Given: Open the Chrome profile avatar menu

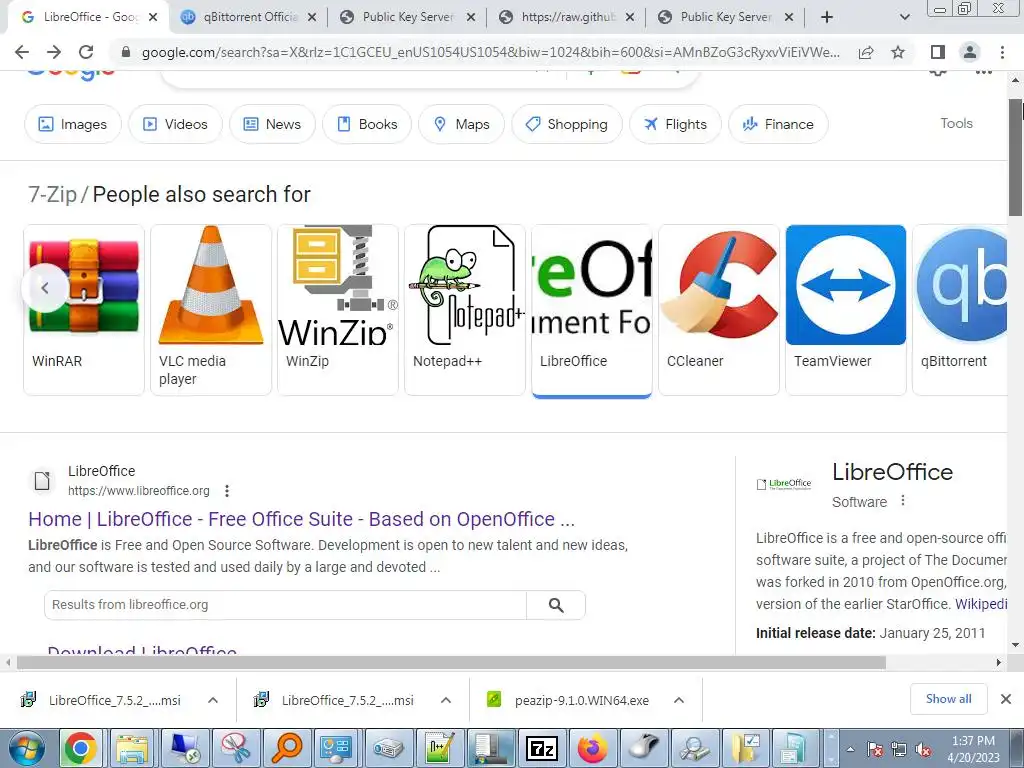Looking at the screenshot, I should [970, 52].
